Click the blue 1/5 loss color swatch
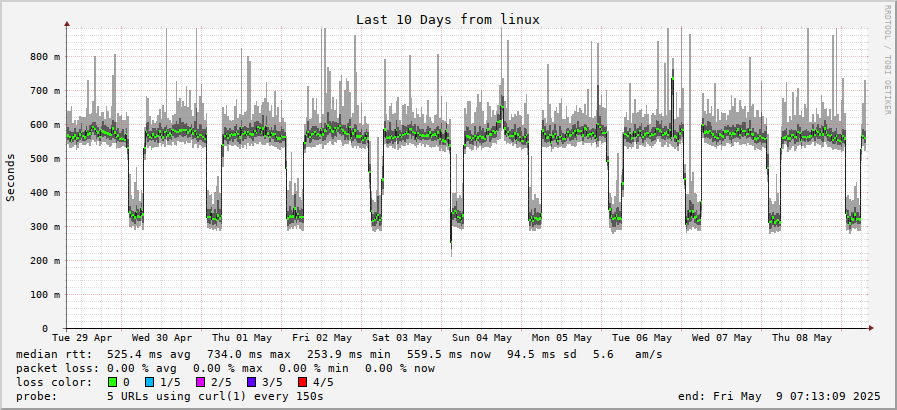Screen dimensions: 897x410 pyautogui.click(x=150, y=382)
